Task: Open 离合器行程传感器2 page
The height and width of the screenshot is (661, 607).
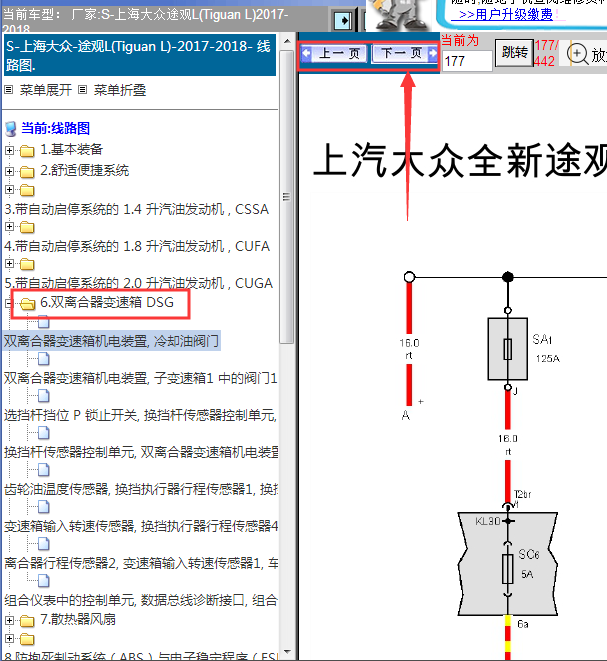Action: click(x=140, y=563)
